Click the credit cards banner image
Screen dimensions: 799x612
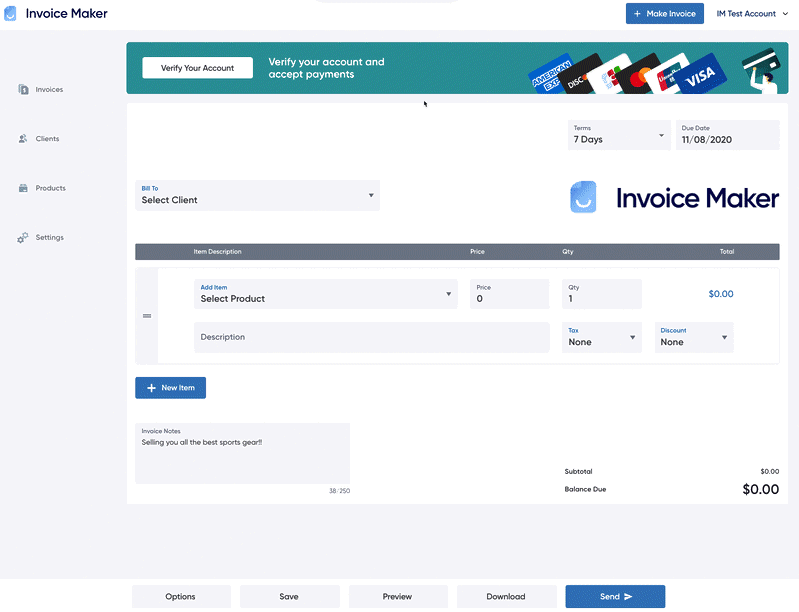[x=628, y=73]
